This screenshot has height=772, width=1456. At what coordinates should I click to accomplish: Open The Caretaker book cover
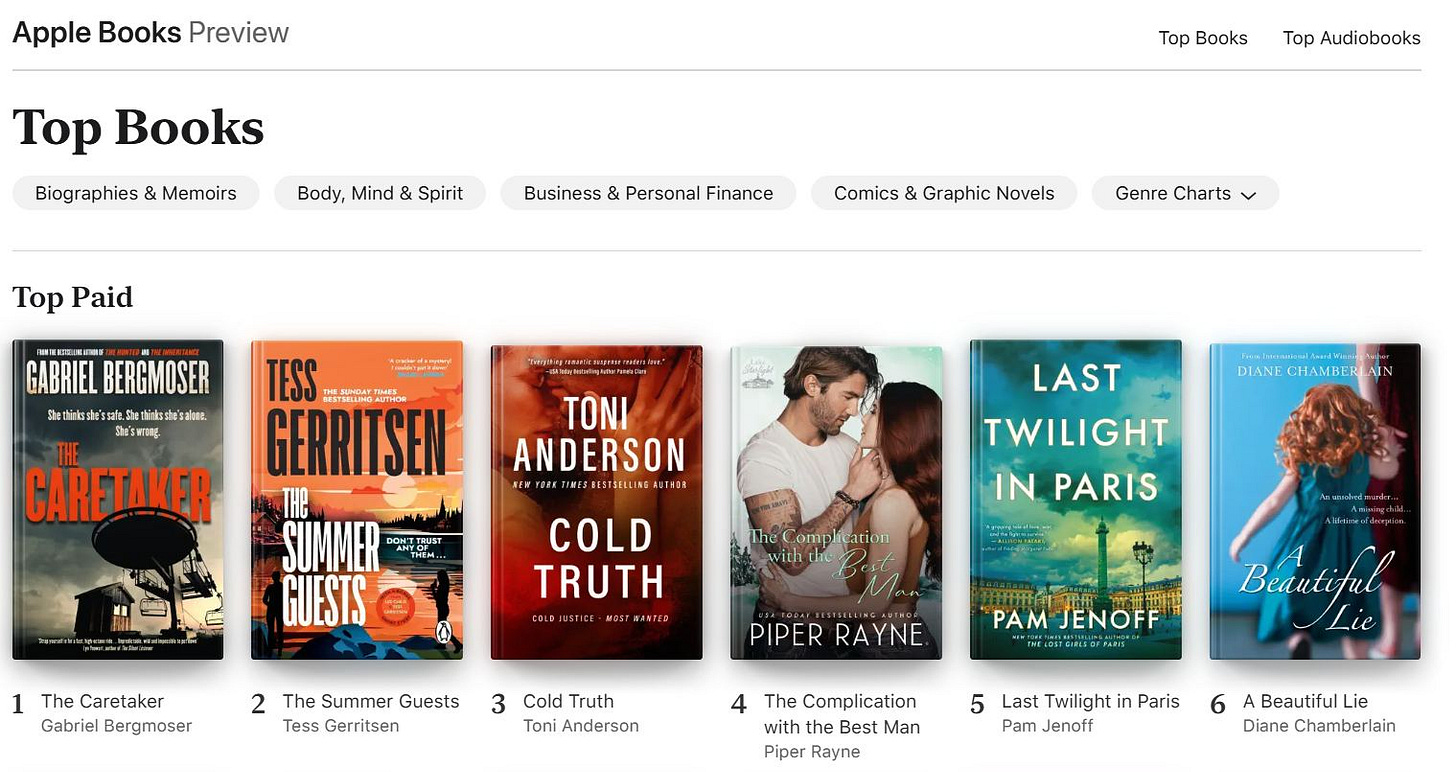[x=118, y=500]
